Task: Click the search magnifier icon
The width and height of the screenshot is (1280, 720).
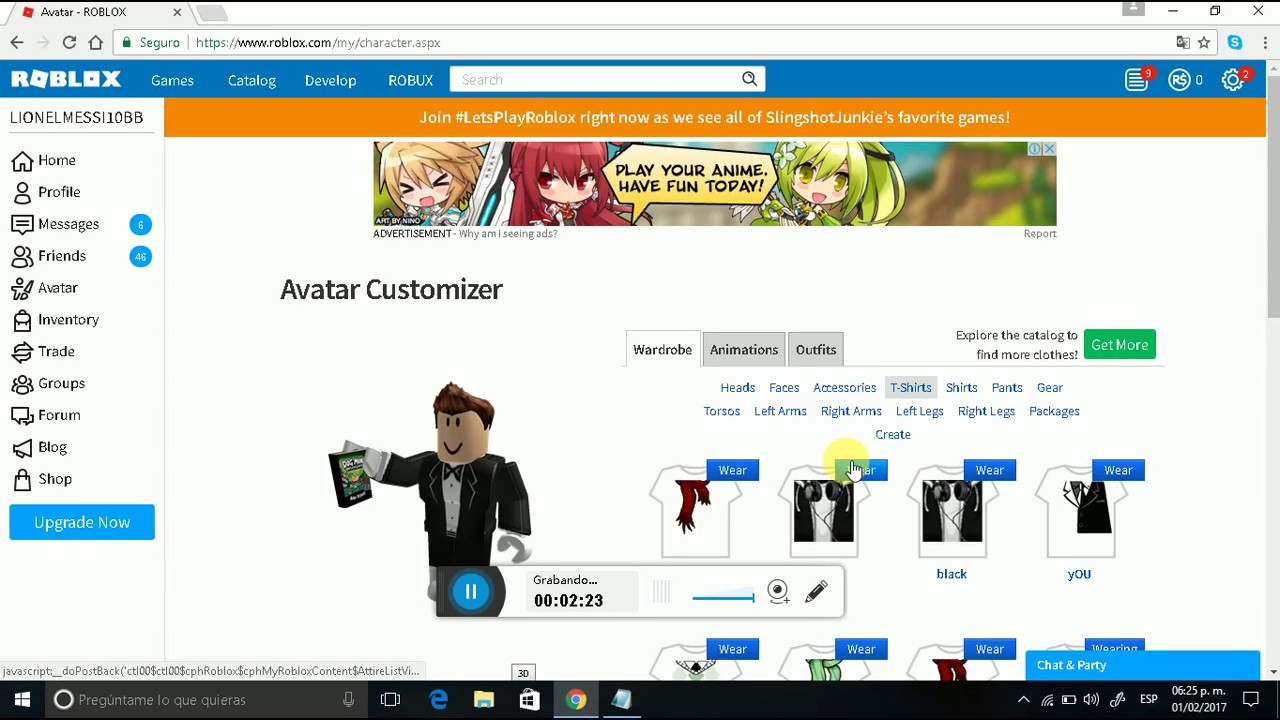Action: pos(749,79)
